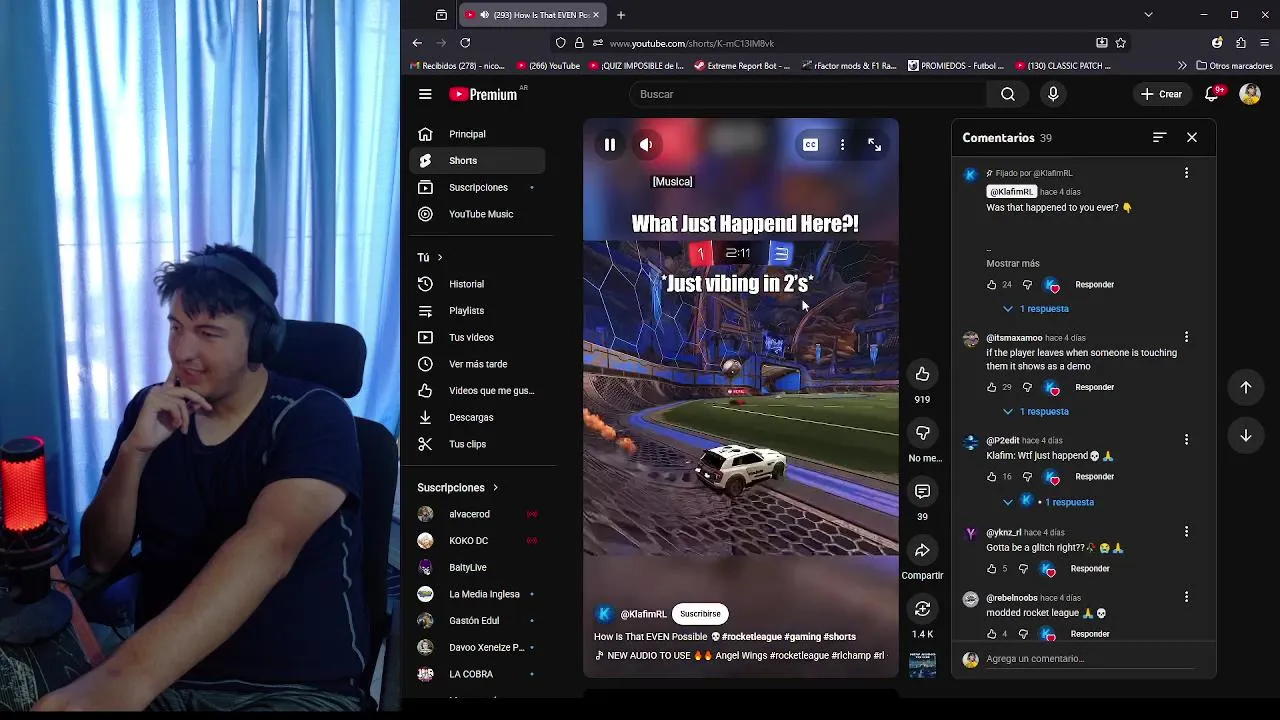Go to previous Short with up arrow
1280x720 pixels.
[x=1246, y=387]
